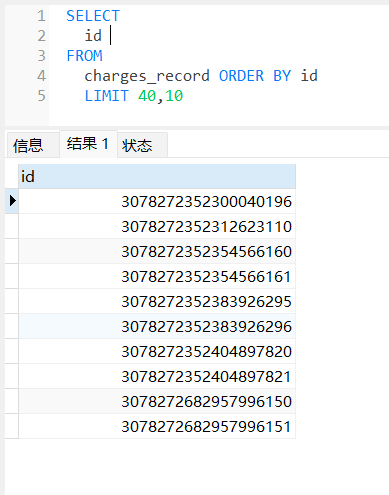Click charges_record table name in query
Screen dimensions: 389x495
(147, 76)
